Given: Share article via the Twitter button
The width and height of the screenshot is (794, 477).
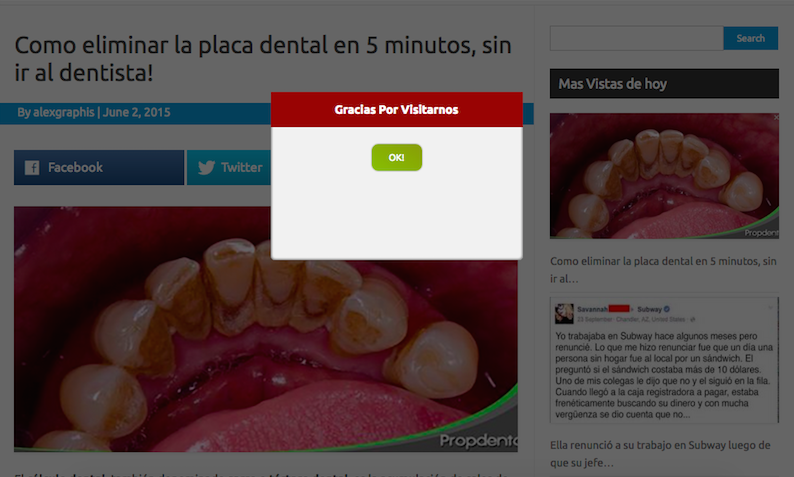Looking at the screenshot, I should pyautogui.click(x=229, y=167).
